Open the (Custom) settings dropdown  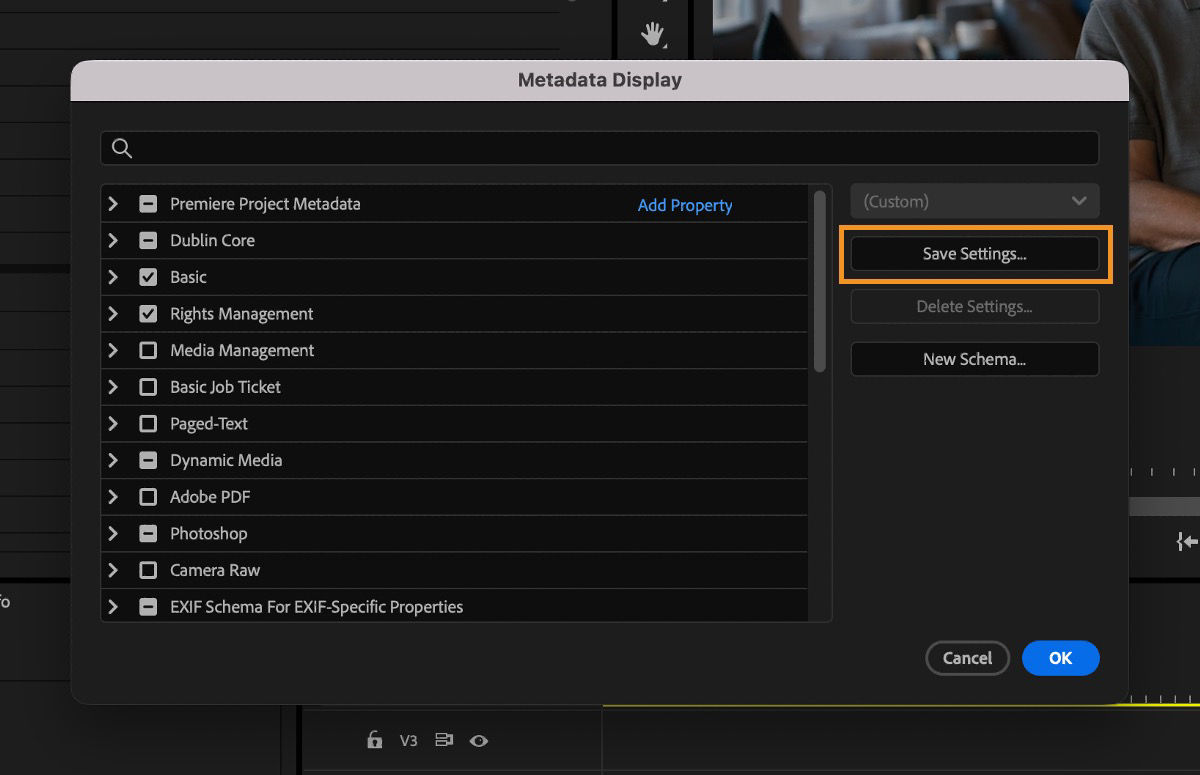pos(974,200)
